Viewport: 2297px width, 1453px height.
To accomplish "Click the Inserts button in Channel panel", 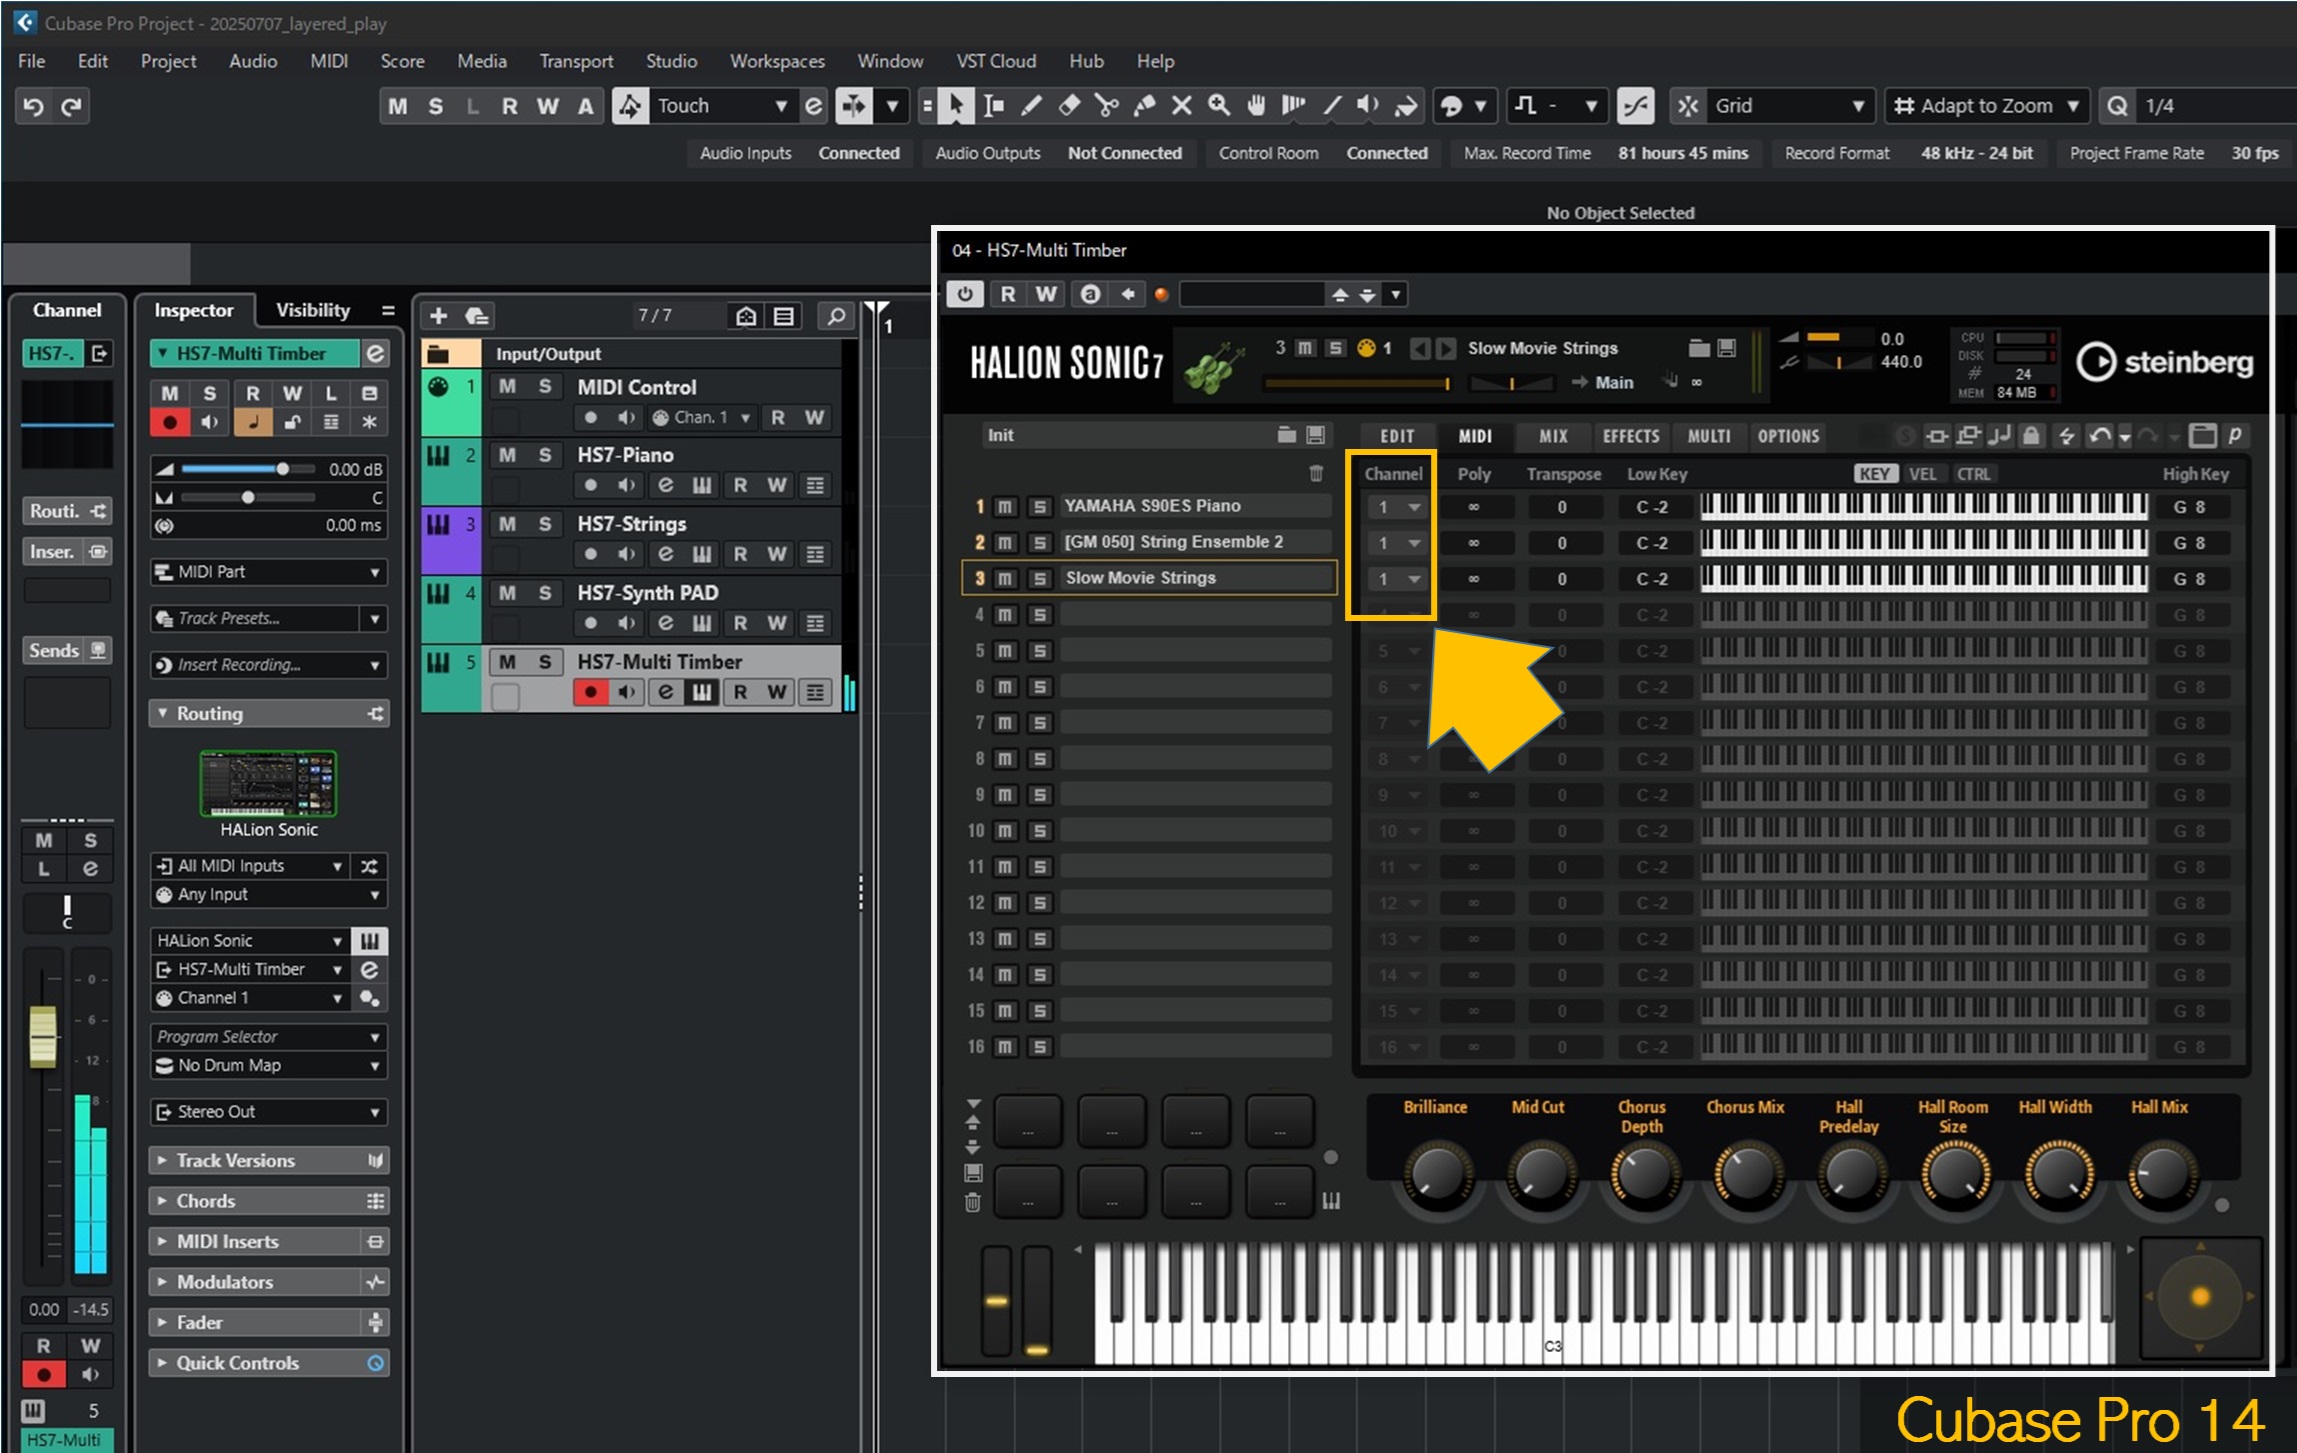I will tap(67, 552).
